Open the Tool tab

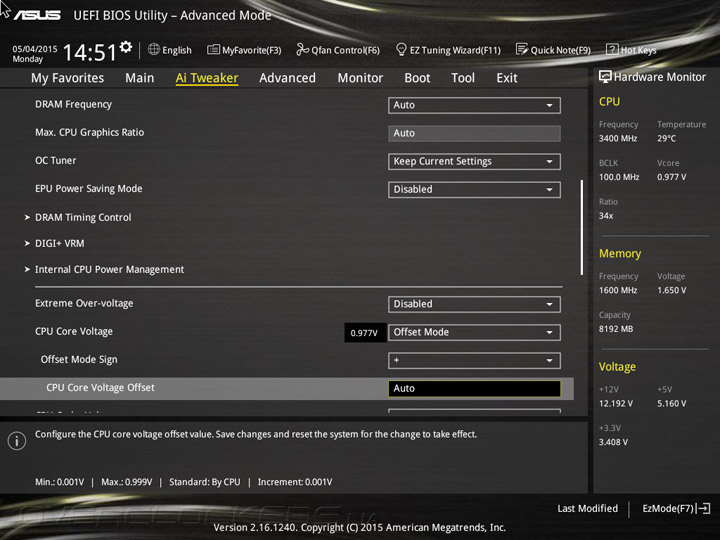click(463, 78)
